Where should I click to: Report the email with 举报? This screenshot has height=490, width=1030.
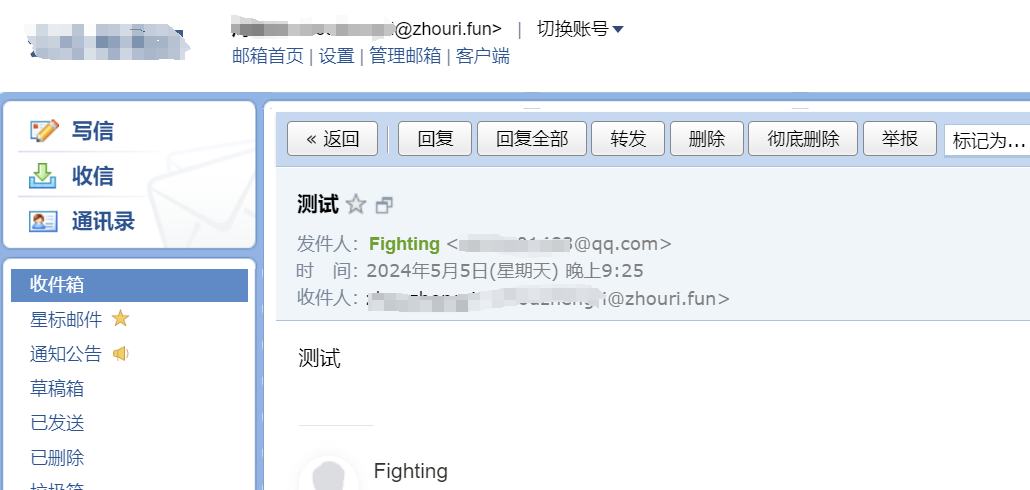click(x=899, y=139)
